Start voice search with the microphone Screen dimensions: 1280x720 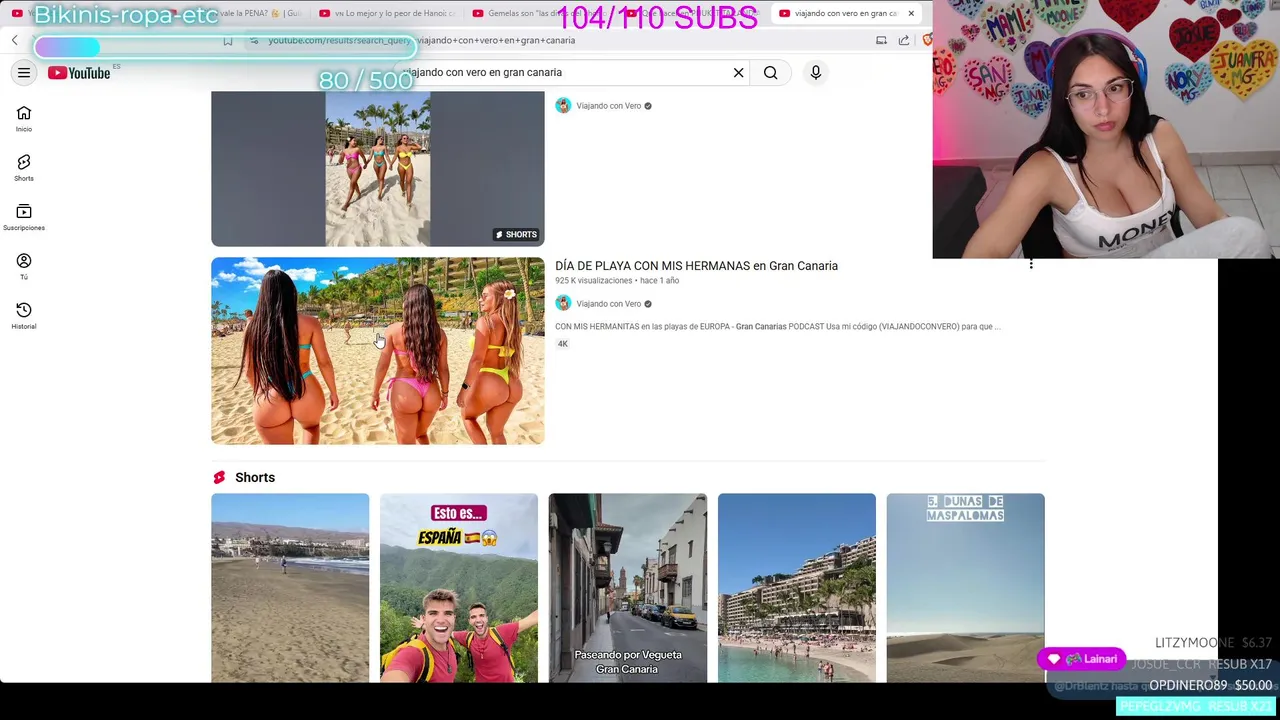coord(816,73)
